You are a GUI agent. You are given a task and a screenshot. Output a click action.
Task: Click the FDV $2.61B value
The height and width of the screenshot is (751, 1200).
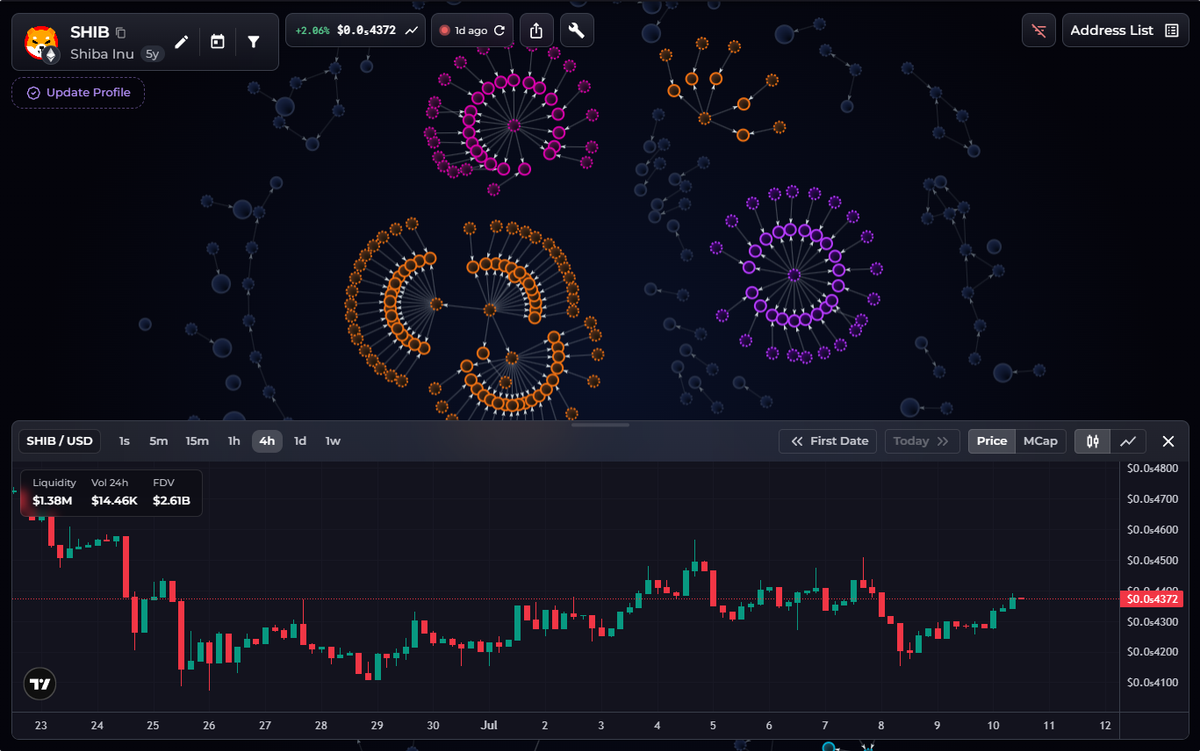pos(171,500)
